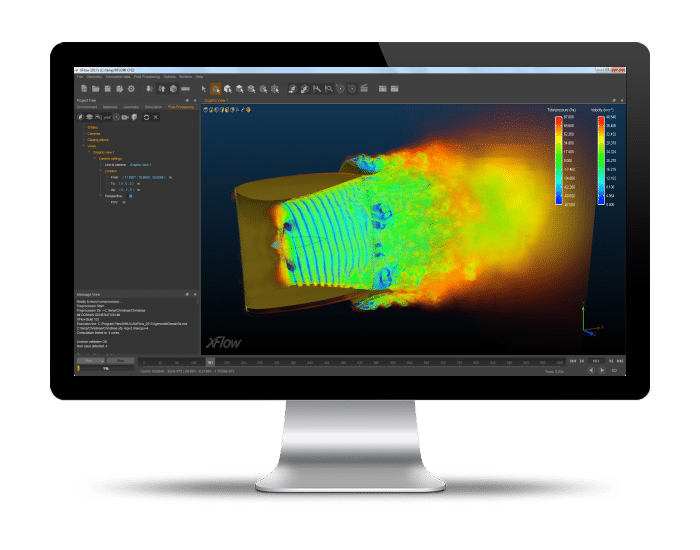This screenshot has width=700, height=550.
Task: Click the Link to camera value
Action: (141, 165)
